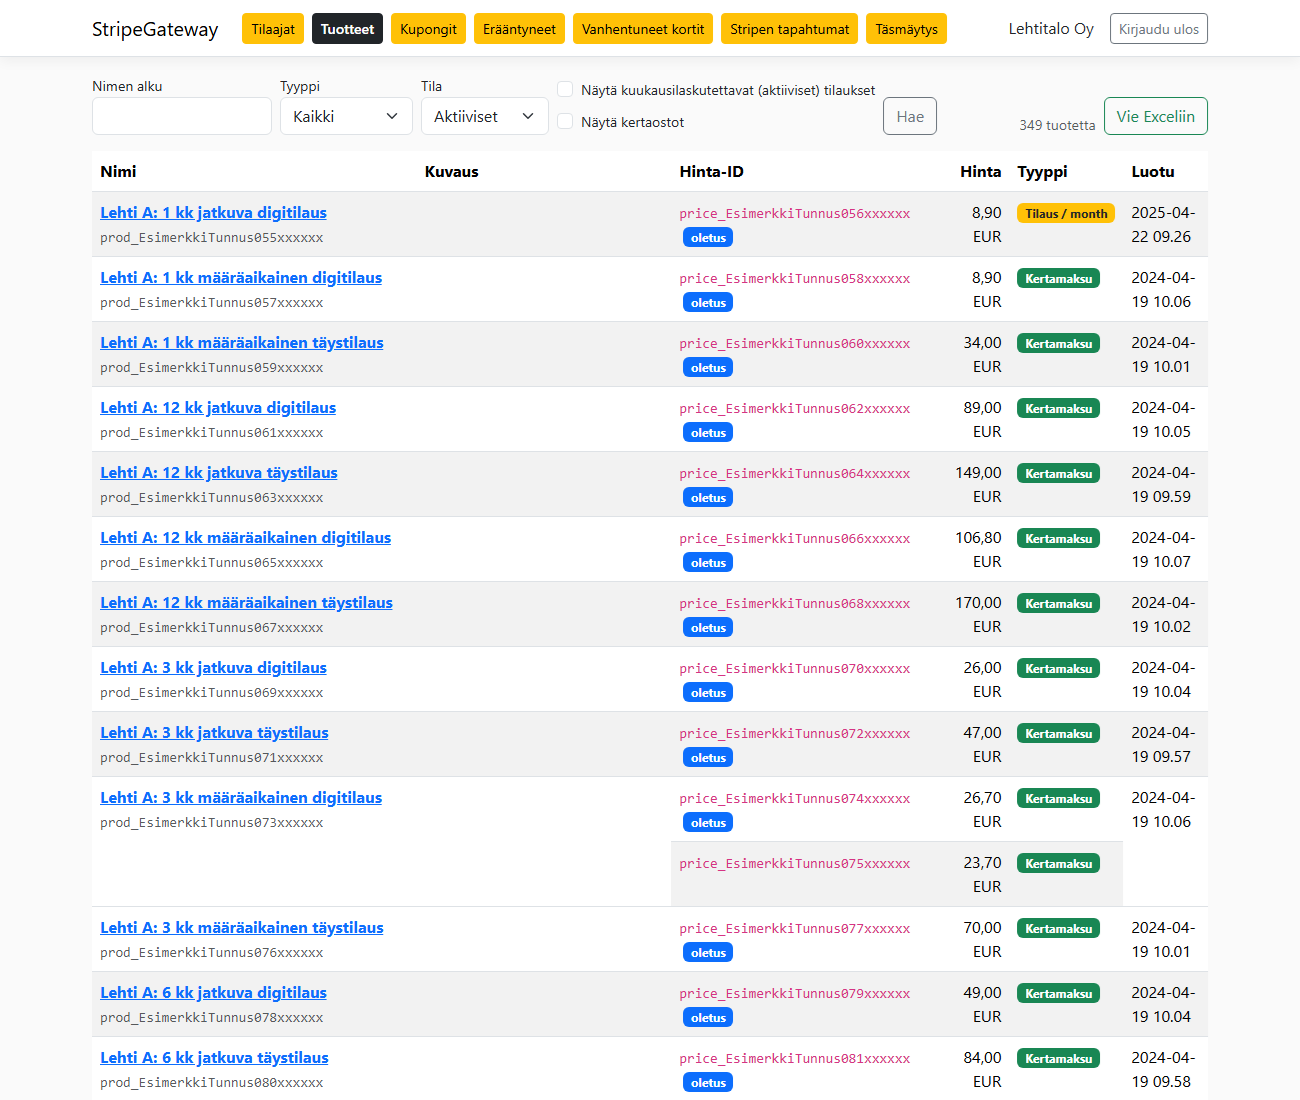Open Lehti A: 12 kk määräaikainen digitilaus
Image resolution: width=1300 pixels, height=1100 pixels.
[245, 537]
